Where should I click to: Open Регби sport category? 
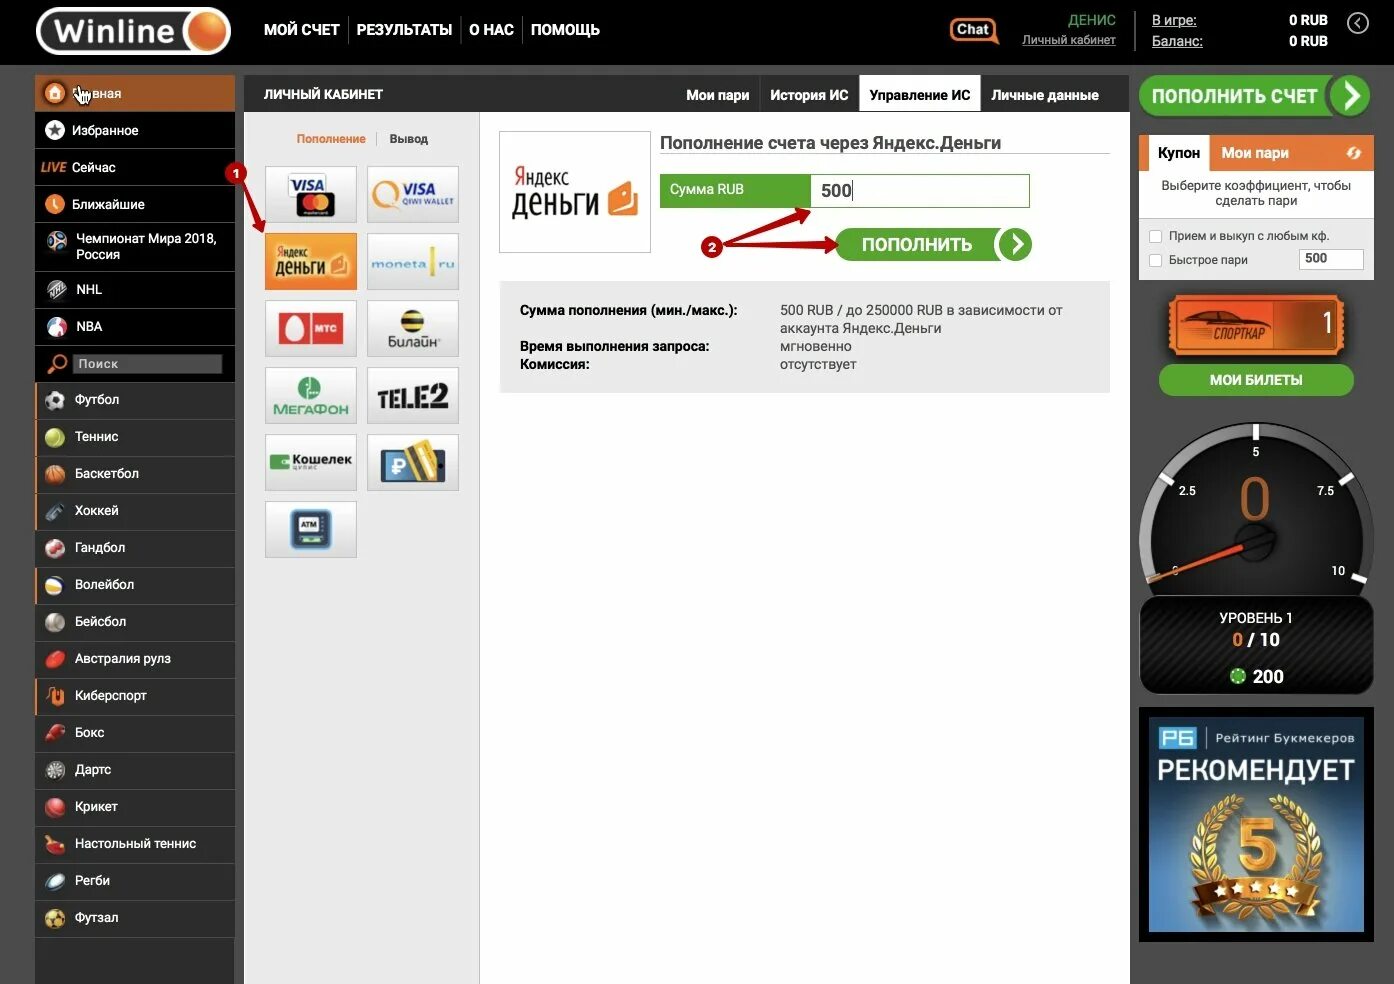[x=135, y=880]
